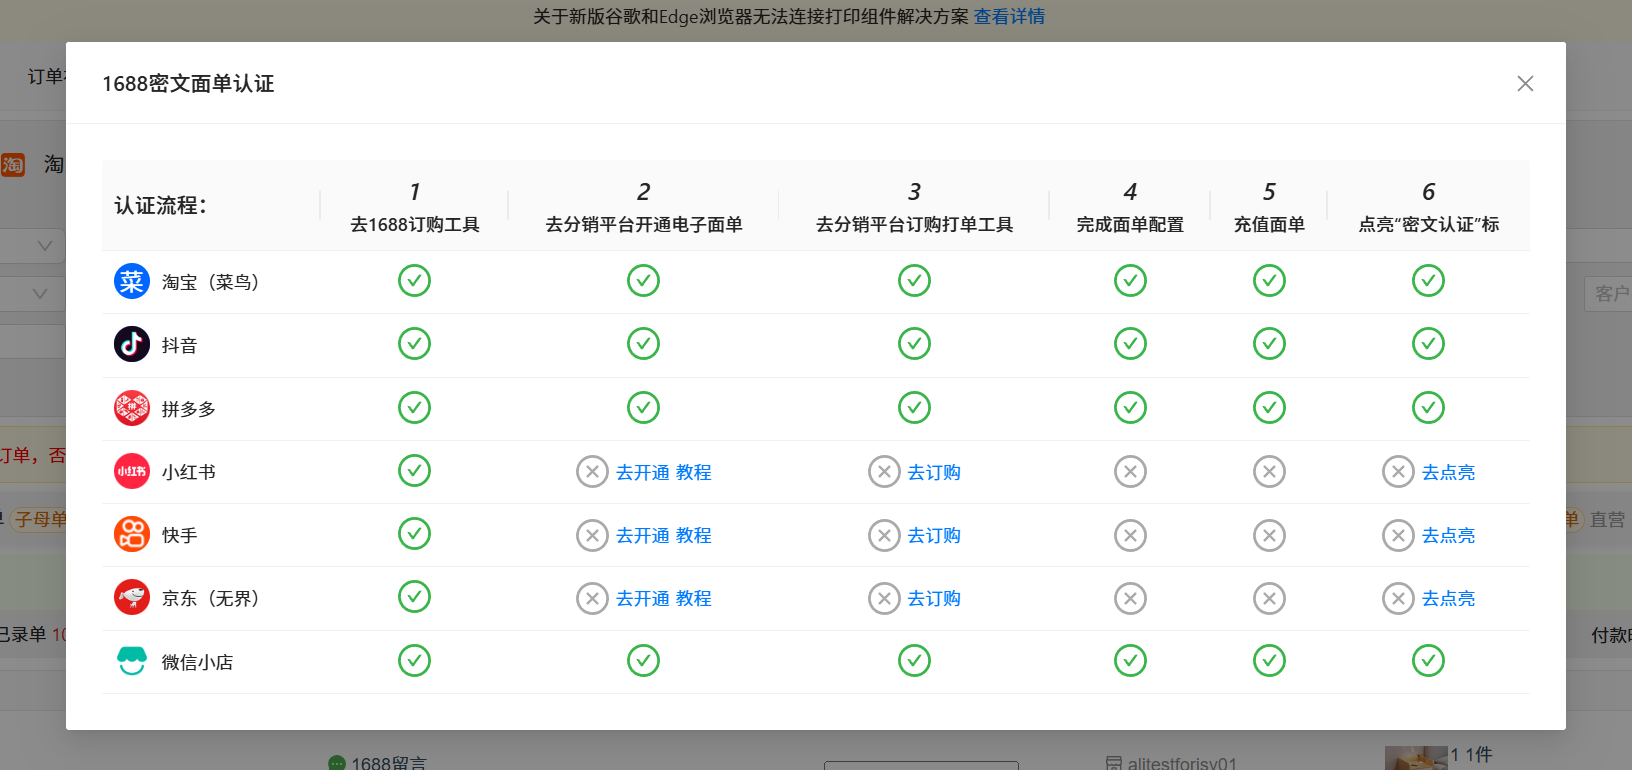Click 快手 step 5 gray cross icon
The width and height of the screenshot is (1632, 770).
(1269, 535)
